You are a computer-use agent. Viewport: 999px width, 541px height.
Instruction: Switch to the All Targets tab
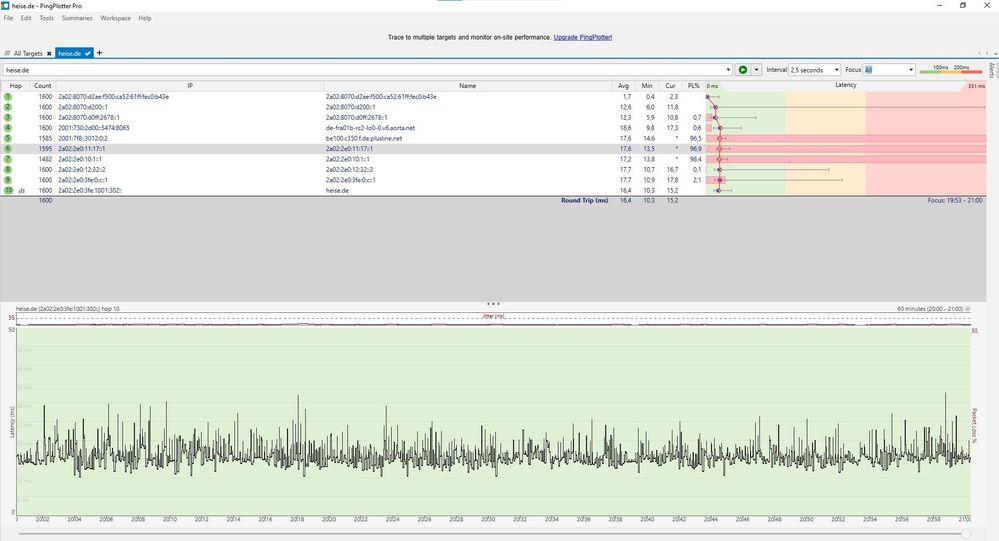coord(27,54)
